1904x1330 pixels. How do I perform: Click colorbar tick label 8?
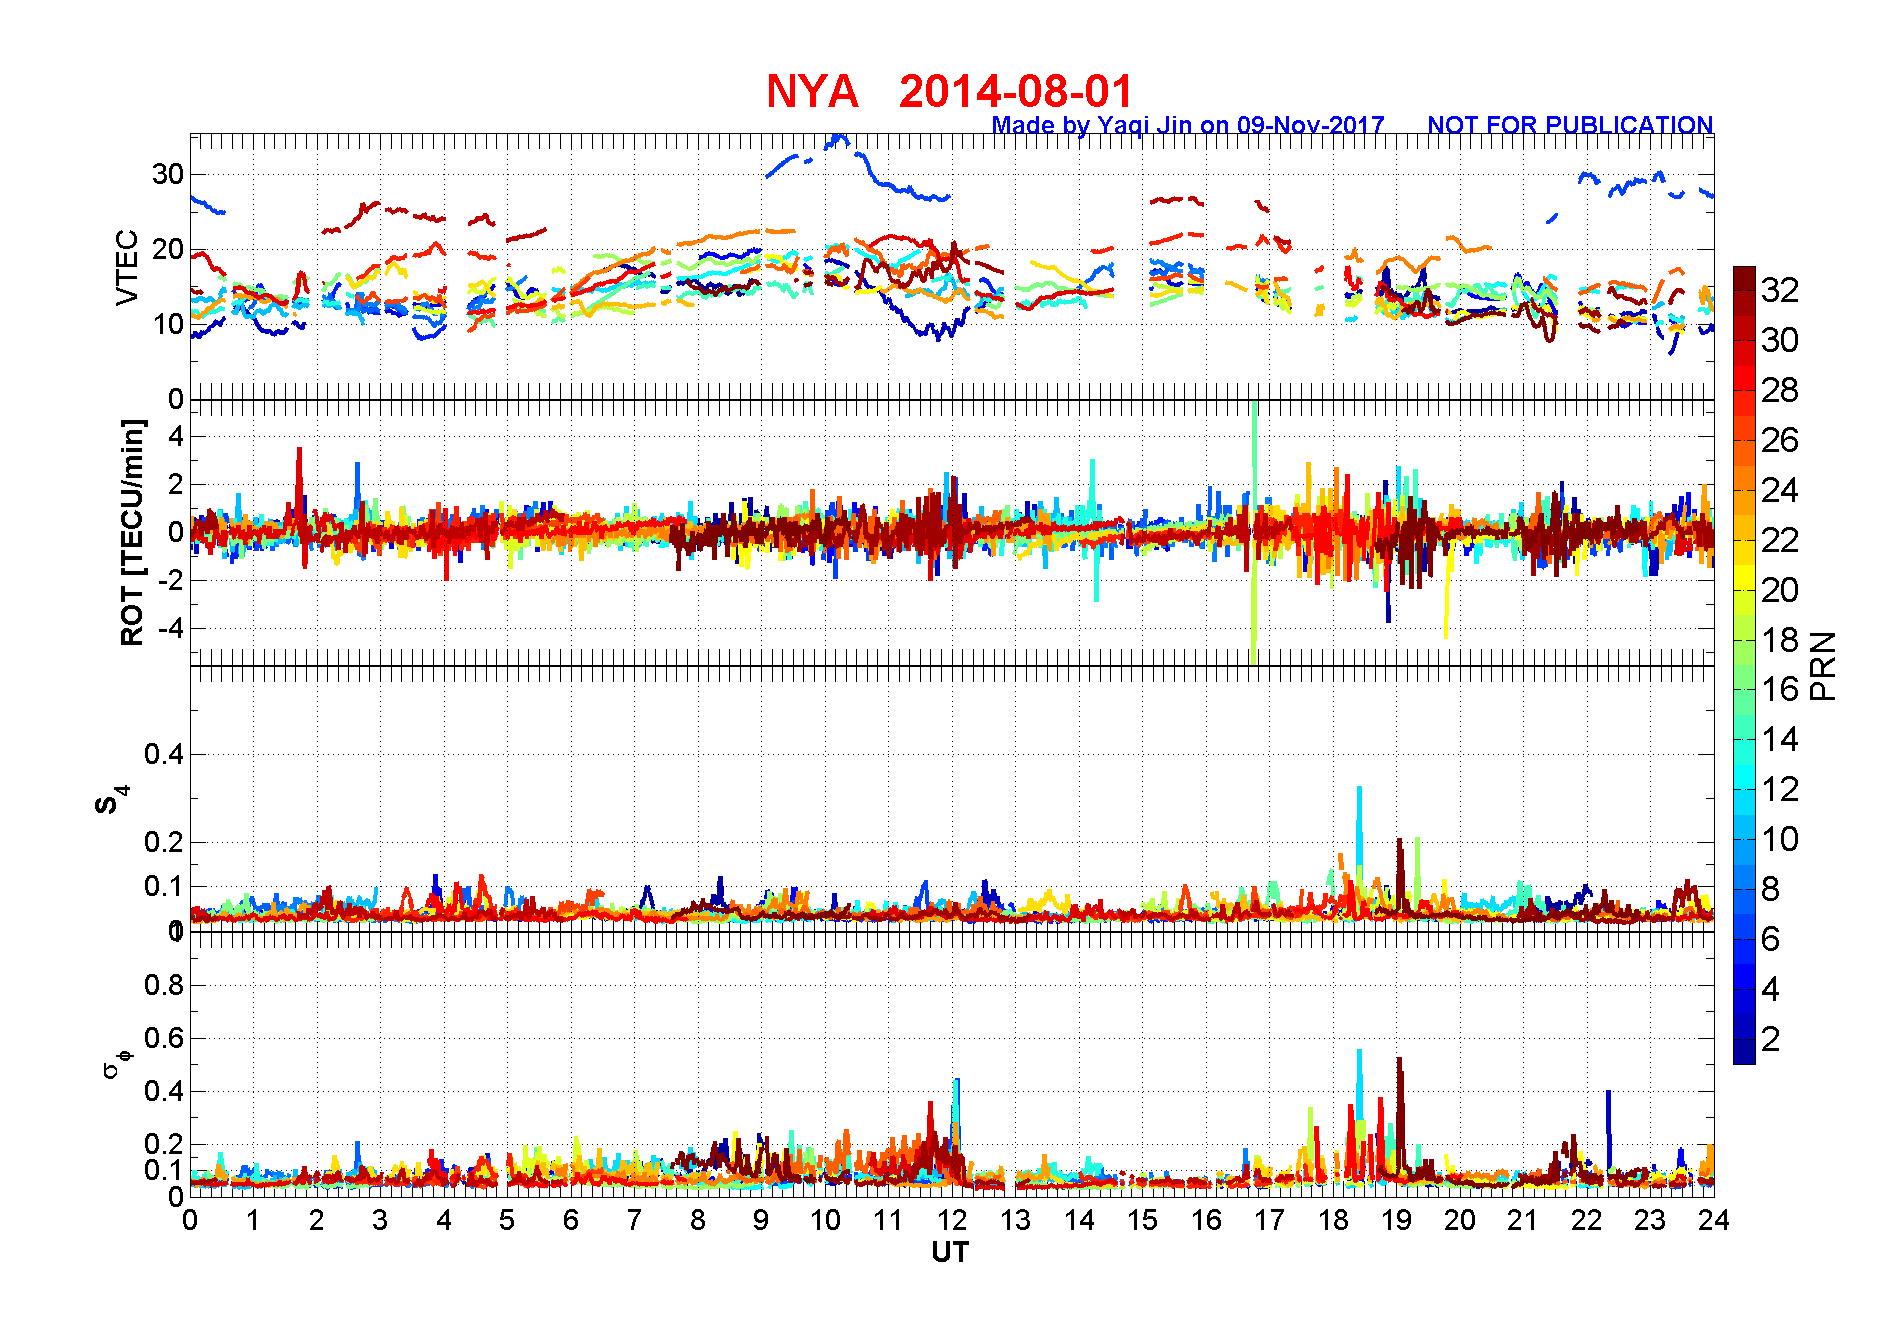1770,889
